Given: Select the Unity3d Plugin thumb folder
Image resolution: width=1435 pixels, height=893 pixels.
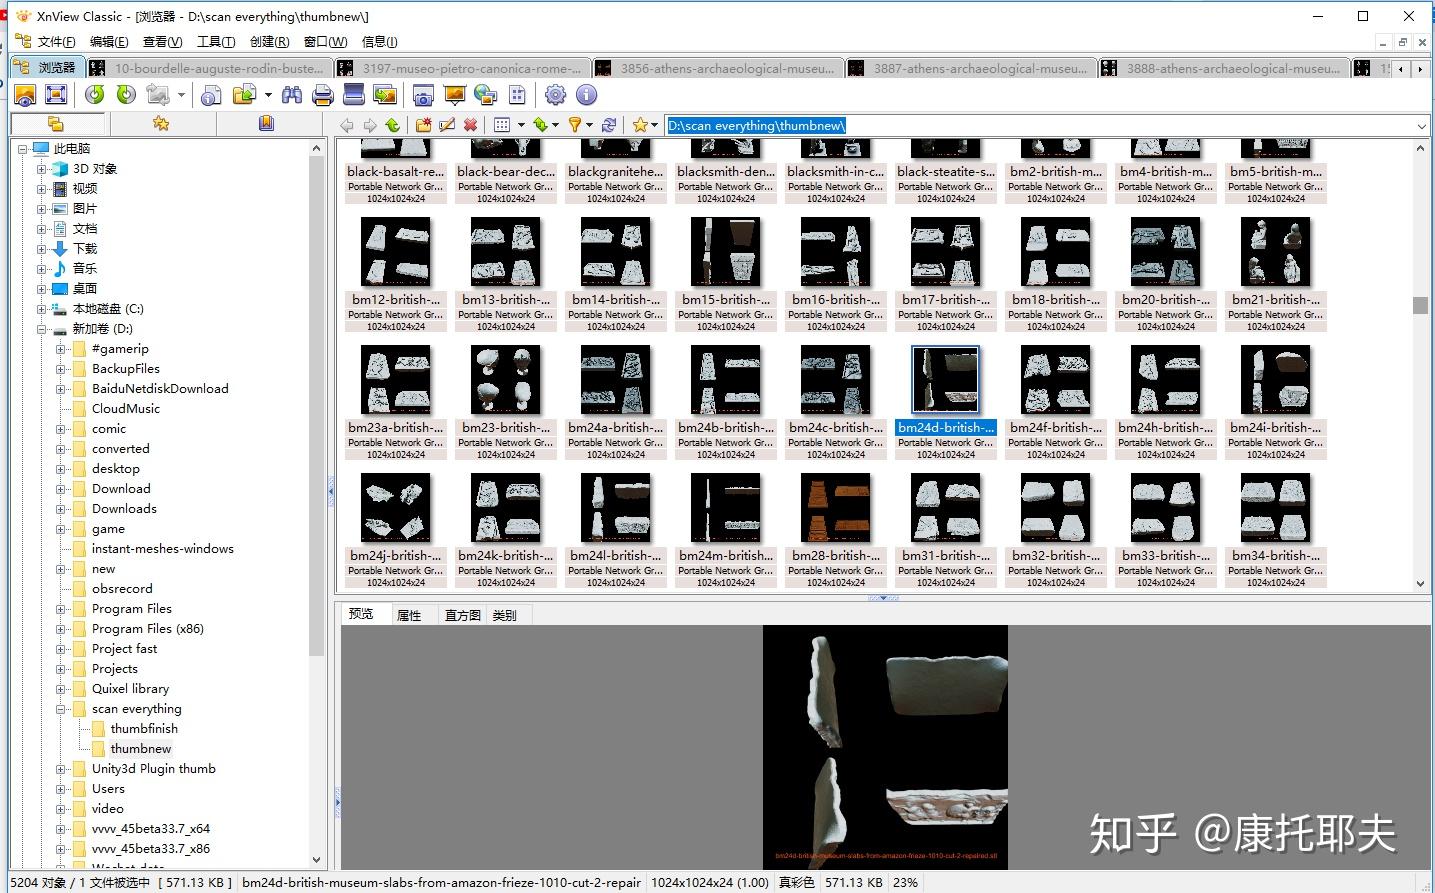Looking at the screenshot, I should (x=154, y=769).
